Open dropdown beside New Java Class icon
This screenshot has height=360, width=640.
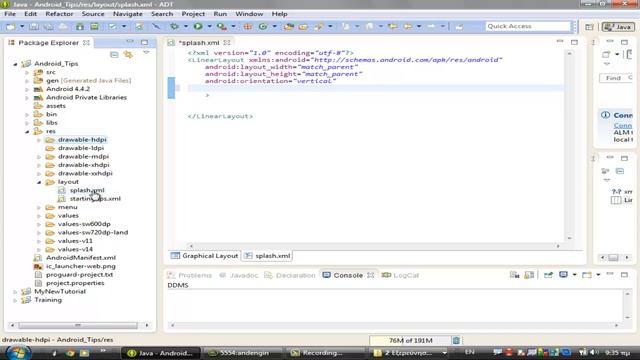tap(274, 27)
